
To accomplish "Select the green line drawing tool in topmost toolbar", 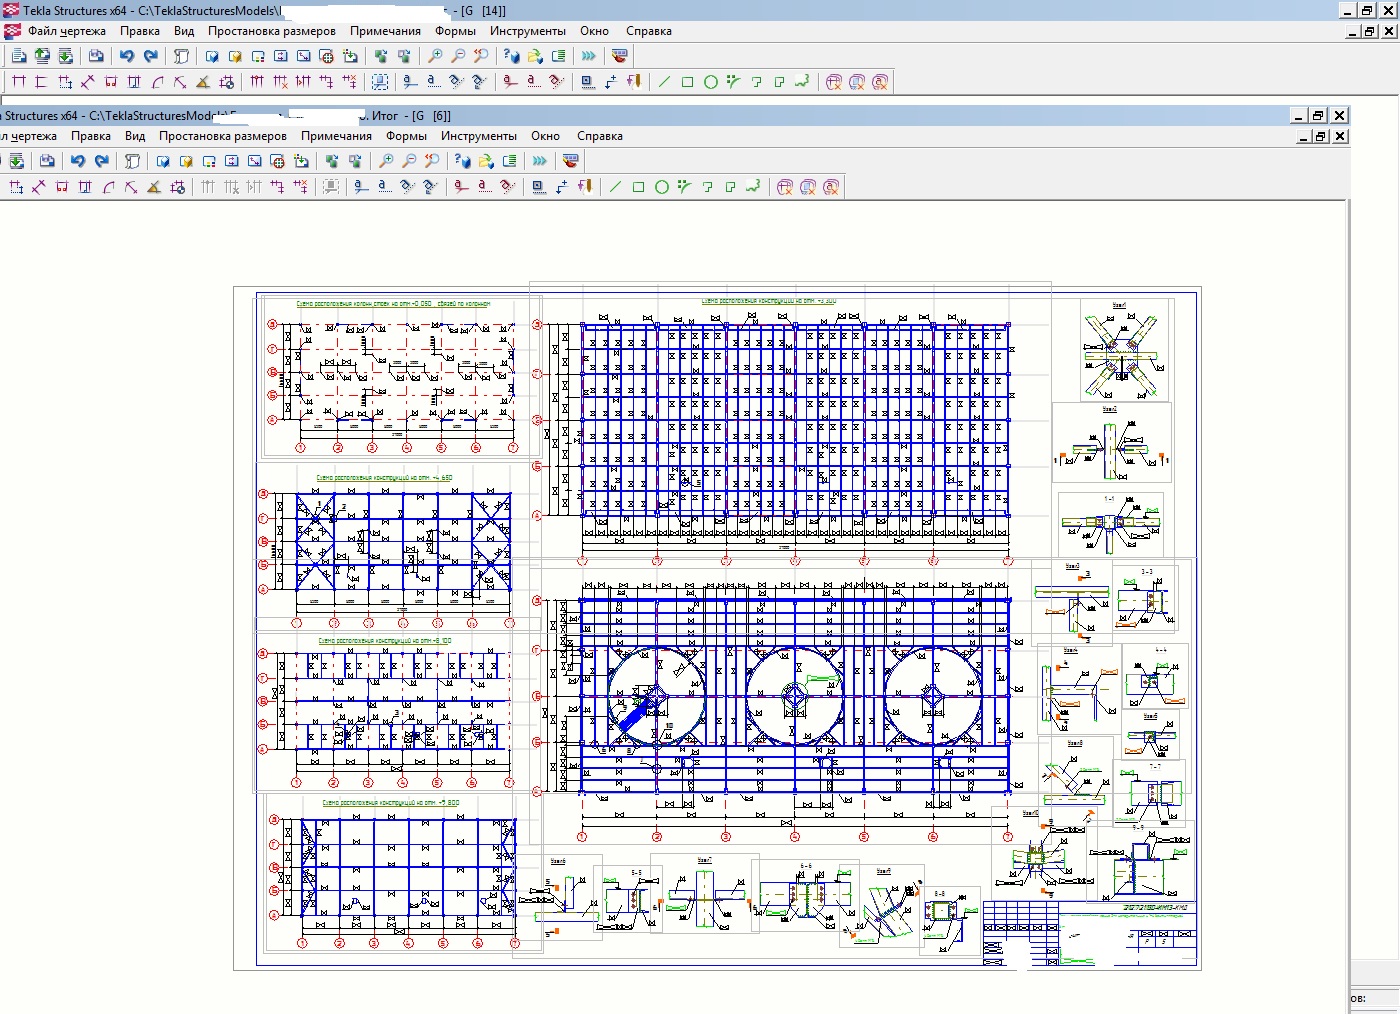I will [x=664, y=82].
